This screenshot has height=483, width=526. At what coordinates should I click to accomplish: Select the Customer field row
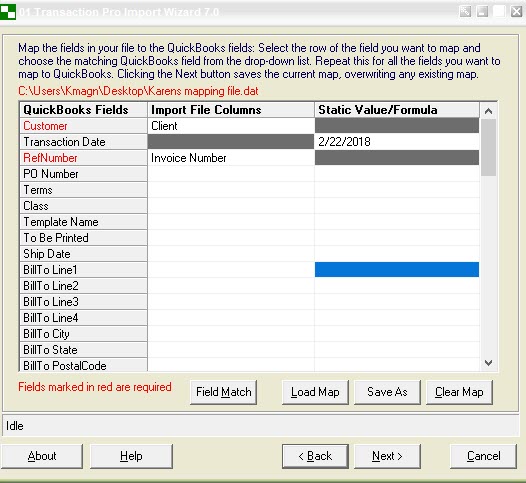[x=84, y=126]
